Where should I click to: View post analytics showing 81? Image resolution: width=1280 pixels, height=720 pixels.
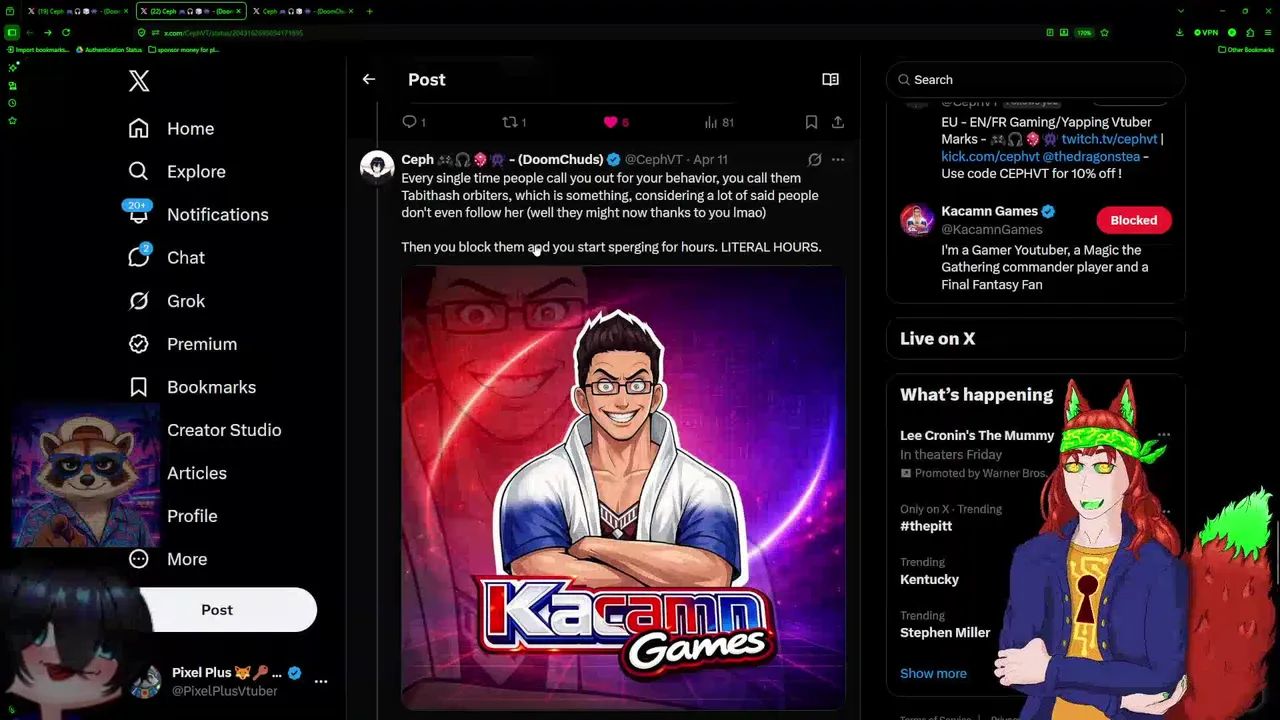719,122
